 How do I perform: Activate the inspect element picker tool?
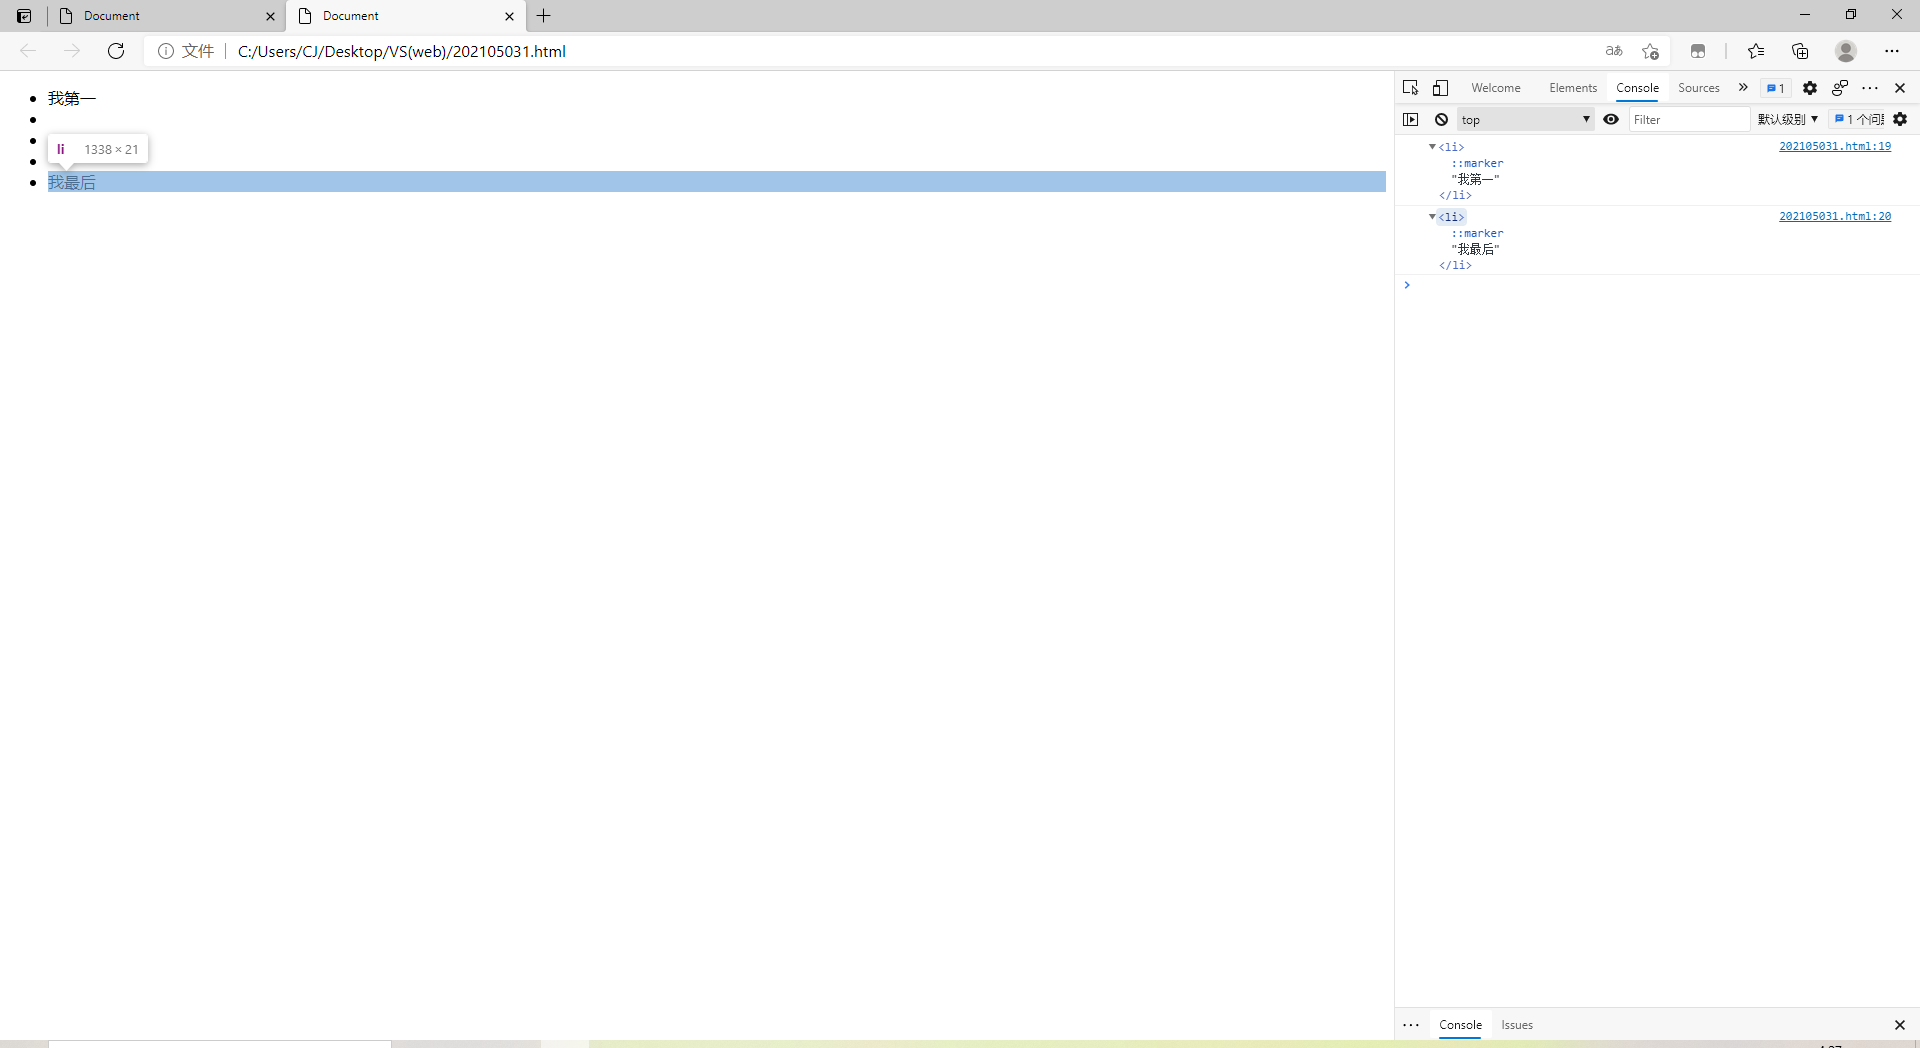pyautogui.click(x=1410, y=88)
